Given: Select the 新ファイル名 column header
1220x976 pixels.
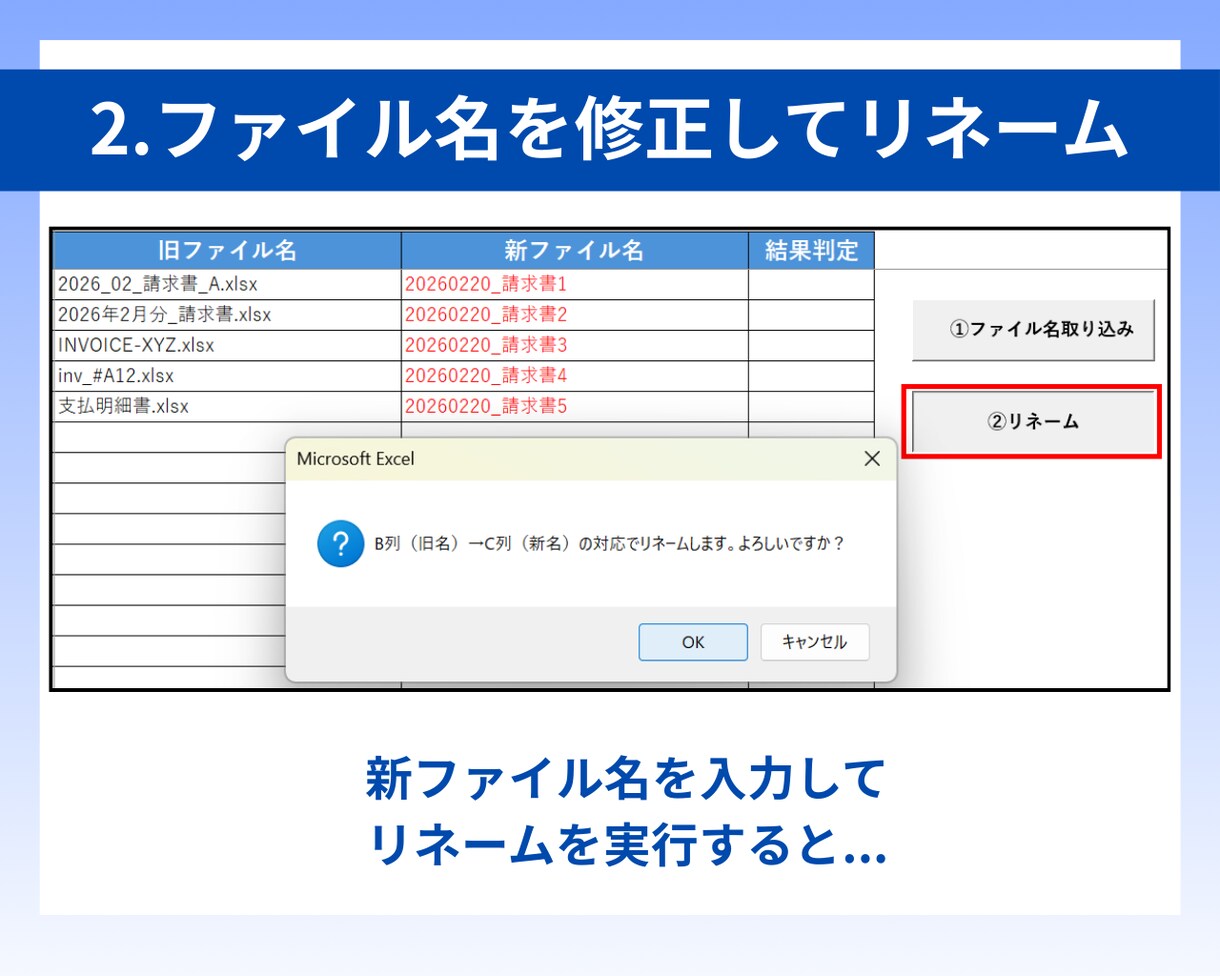Looking at the screenshot, I should pos(575,250).
